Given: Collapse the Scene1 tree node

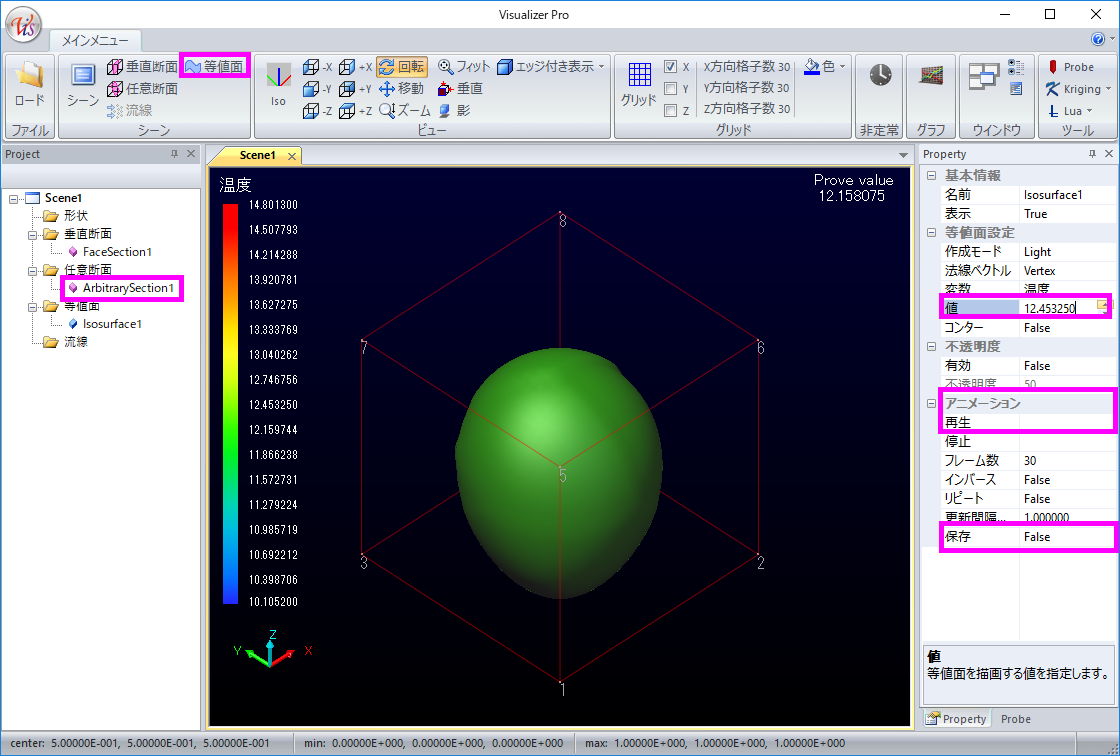Looking at the screenshot, I should 14,198.
